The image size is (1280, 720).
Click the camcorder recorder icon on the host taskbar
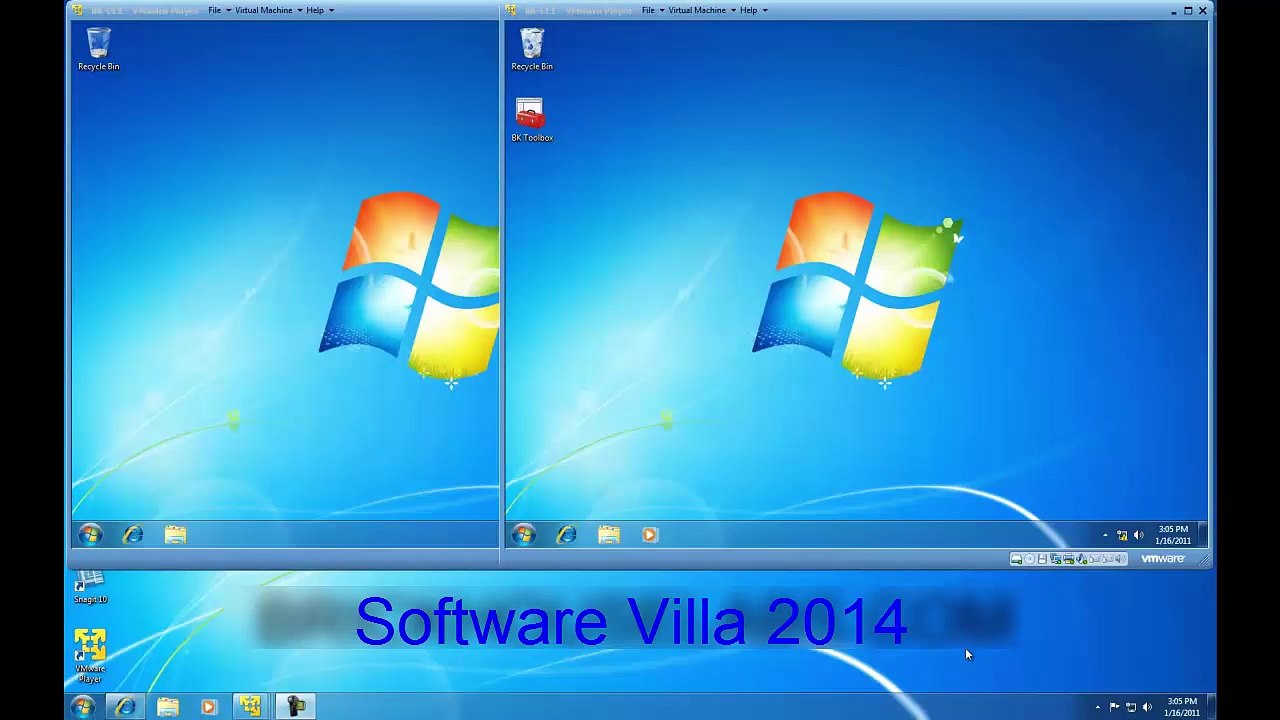pos(296,707)
